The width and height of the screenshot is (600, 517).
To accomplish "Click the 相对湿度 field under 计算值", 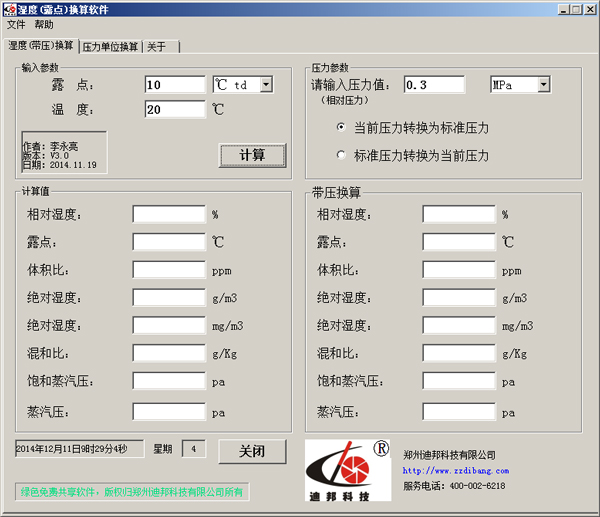I will pos(169,214).
